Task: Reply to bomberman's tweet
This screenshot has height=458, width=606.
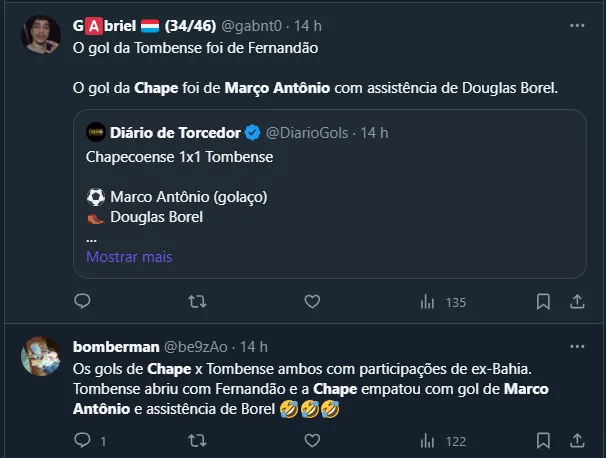Action: [83, 439]
